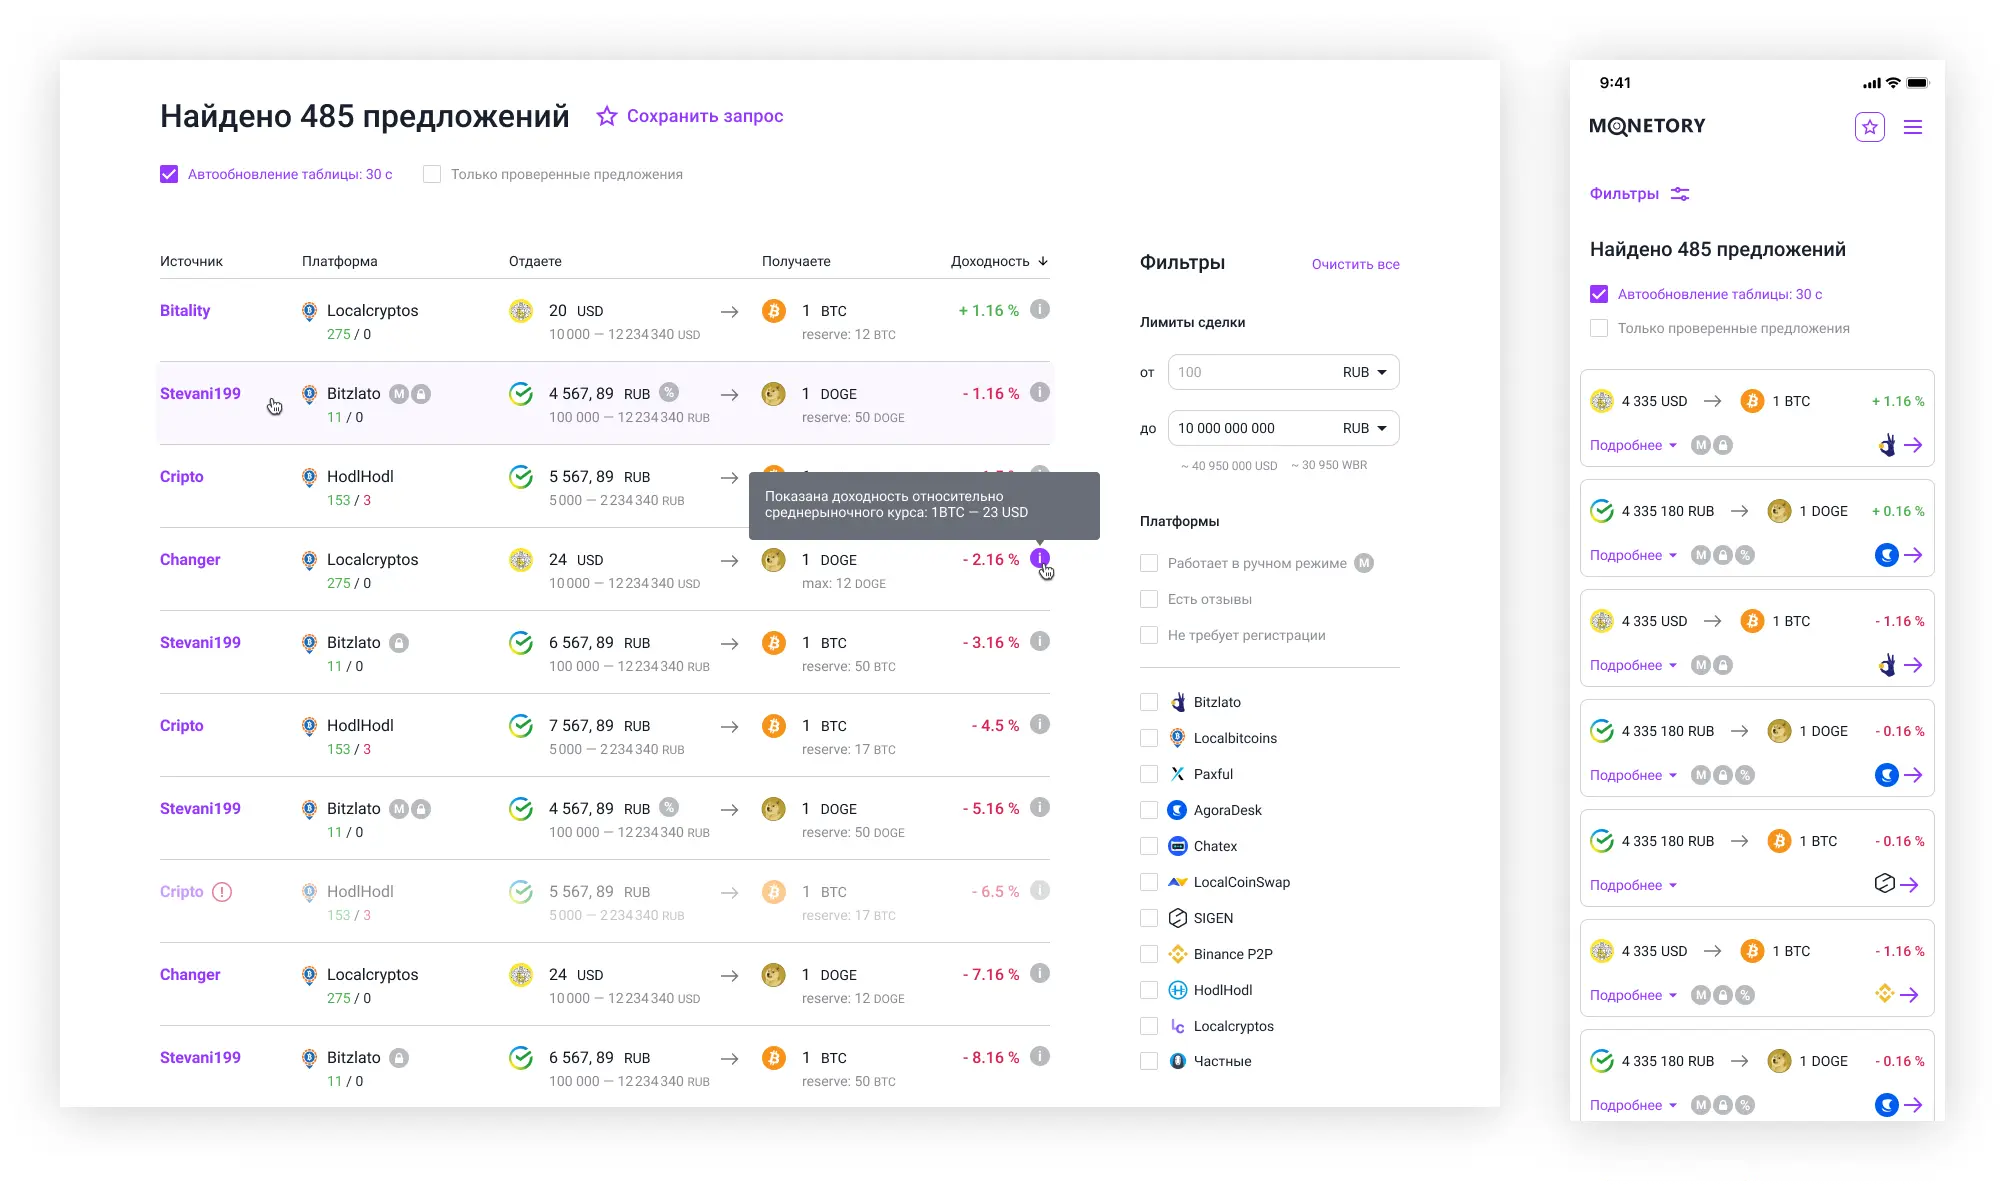The image size is (2005, 1185).
Task: Click the '~ 40 950 000 USD' conversion text
Action: 1229,465
